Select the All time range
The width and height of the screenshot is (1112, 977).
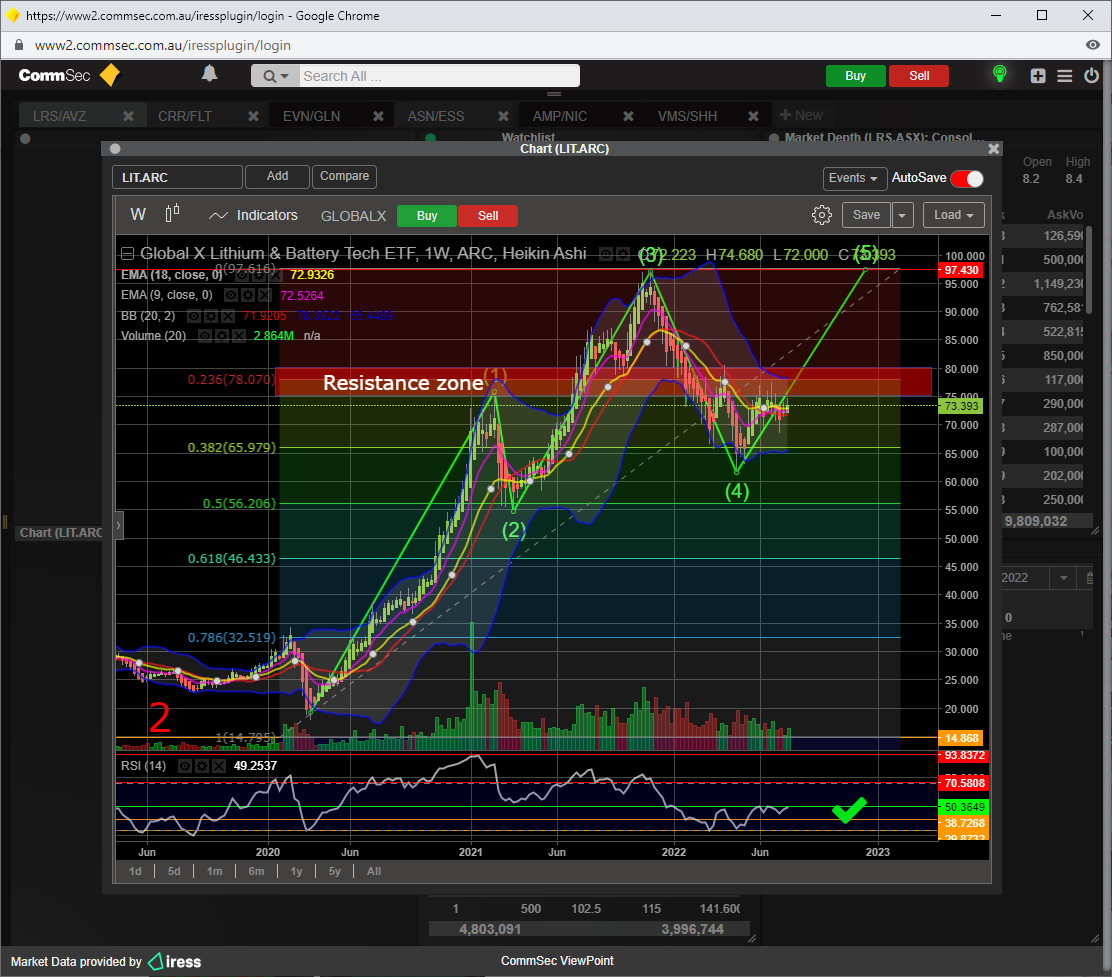click(x=374, y=871)
